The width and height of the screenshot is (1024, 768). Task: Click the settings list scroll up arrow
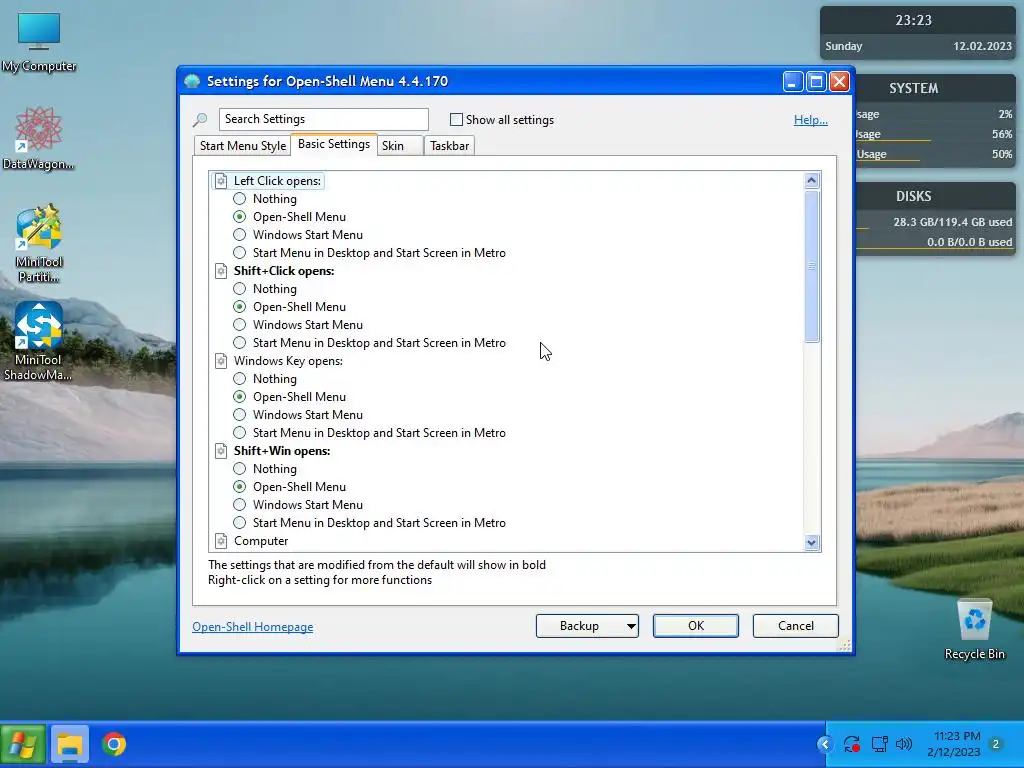pyautogui.click(x=812, y=181)
